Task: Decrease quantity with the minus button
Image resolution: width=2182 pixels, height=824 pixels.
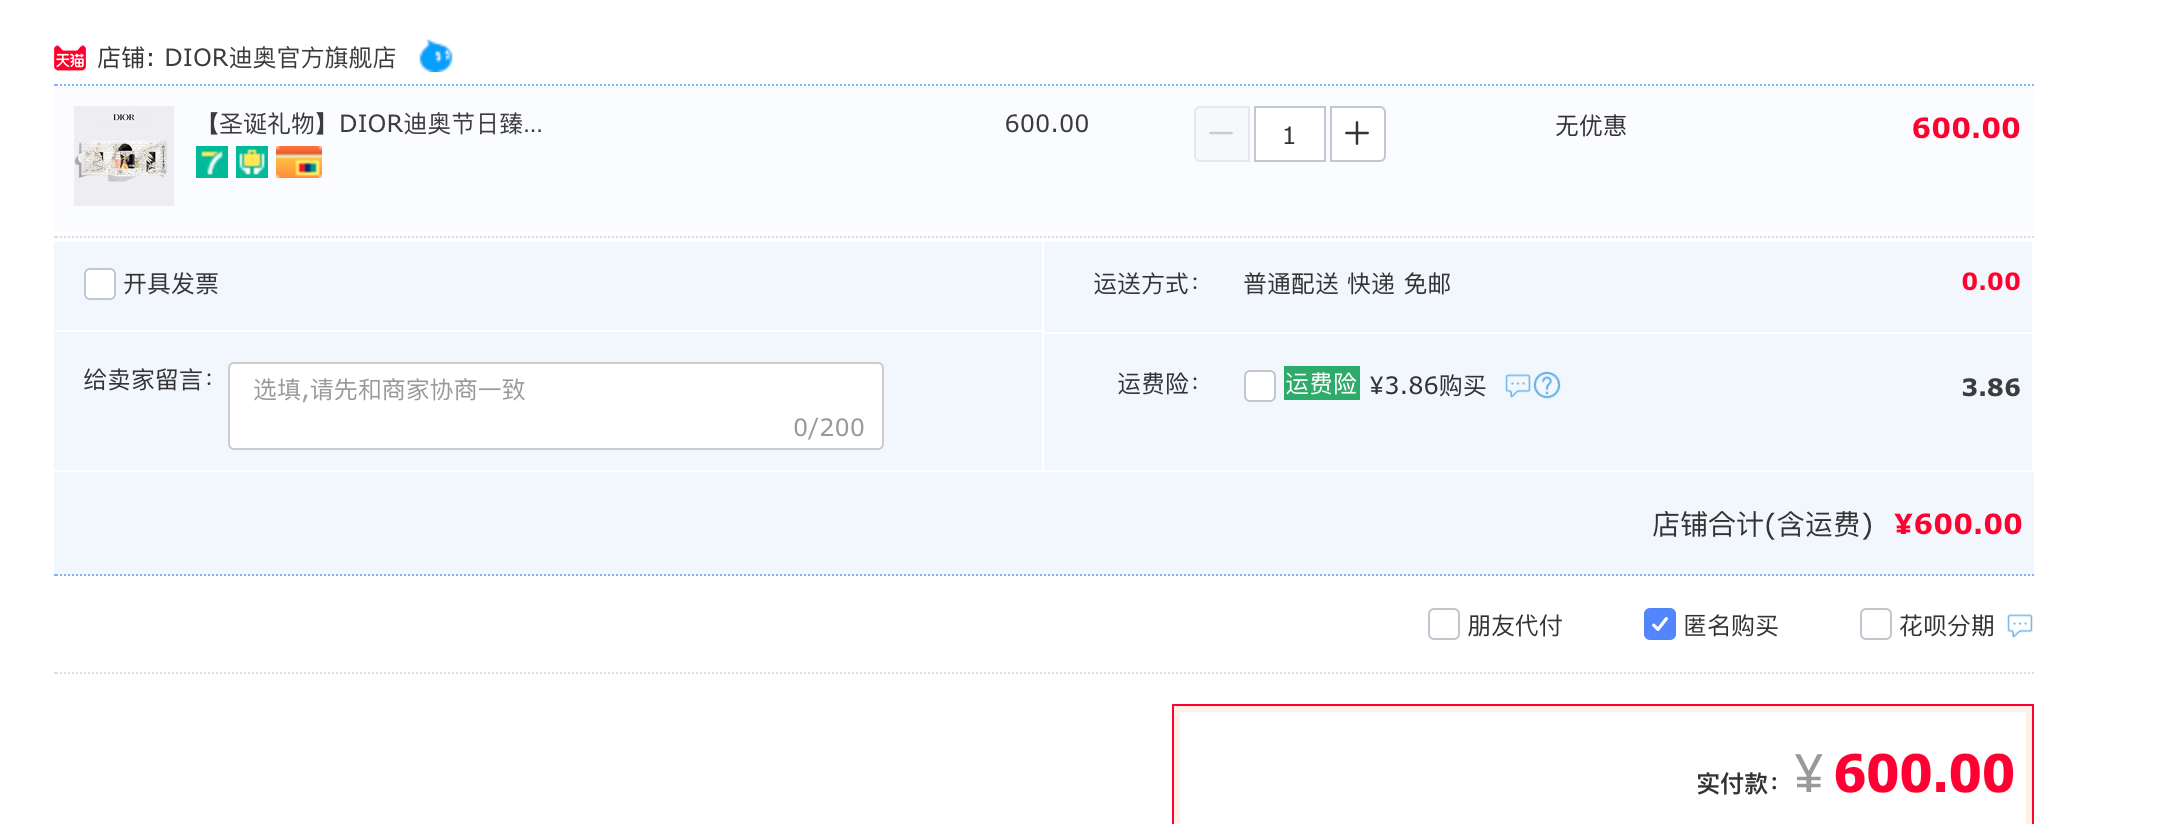Action: click(x=1222, y=134)
